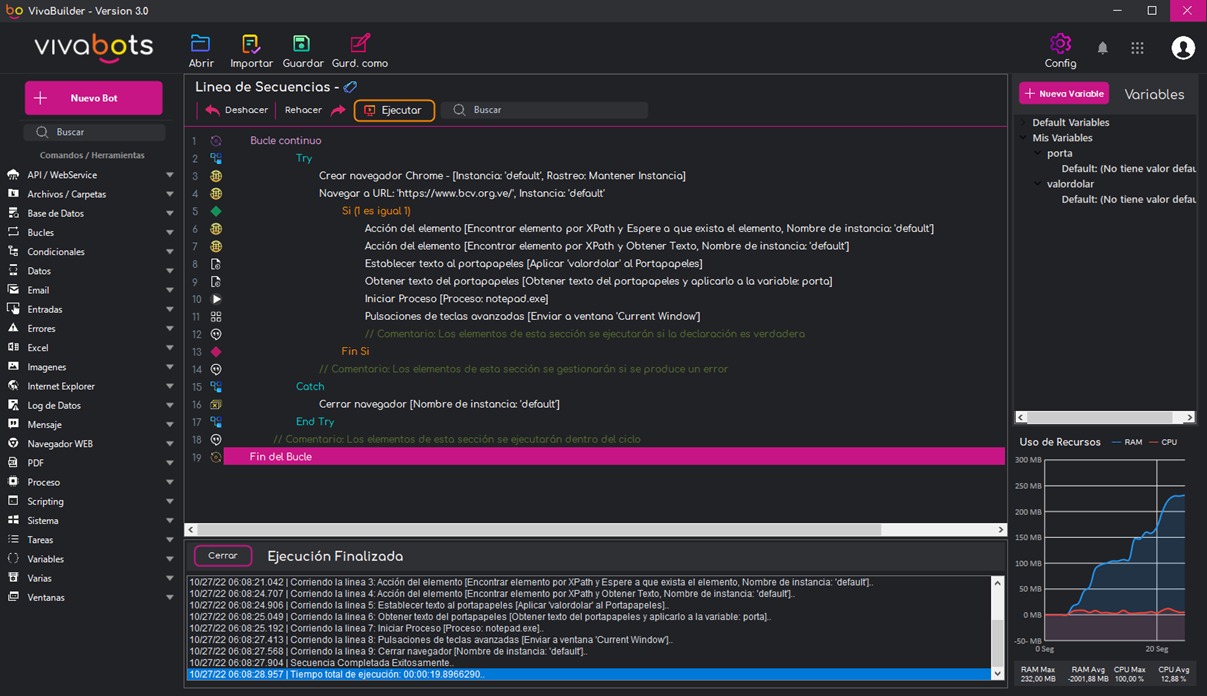This screenshot has width=1207, height=696.
Task: Expand the Condicionales category arrow
Action: click(170, 252)
